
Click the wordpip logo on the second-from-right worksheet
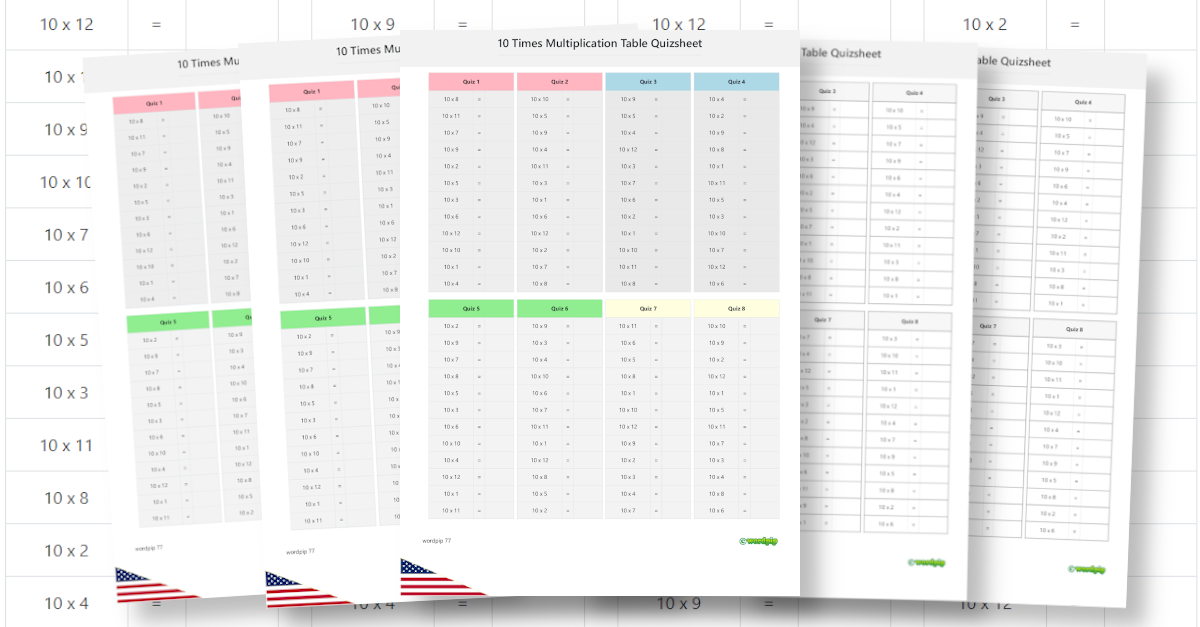[926, 563]
